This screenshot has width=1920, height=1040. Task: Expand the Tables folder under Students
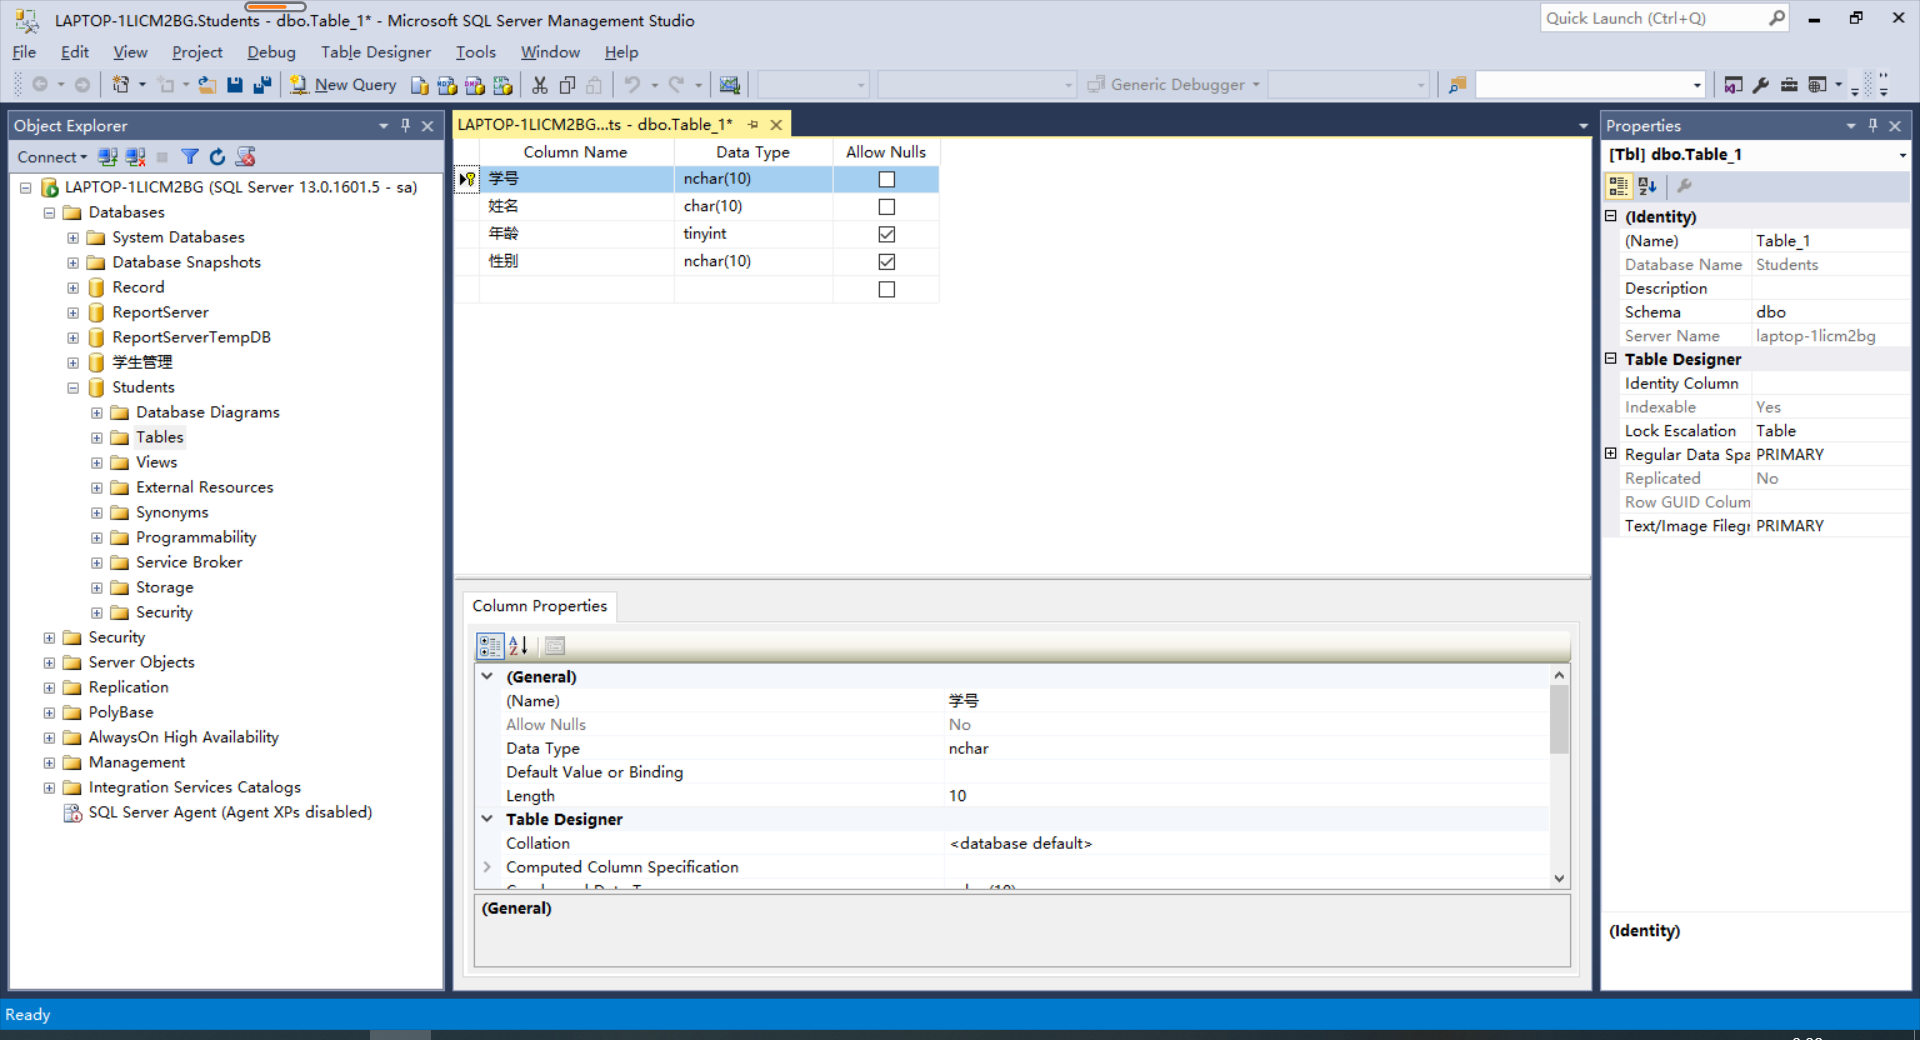(97, 438)
